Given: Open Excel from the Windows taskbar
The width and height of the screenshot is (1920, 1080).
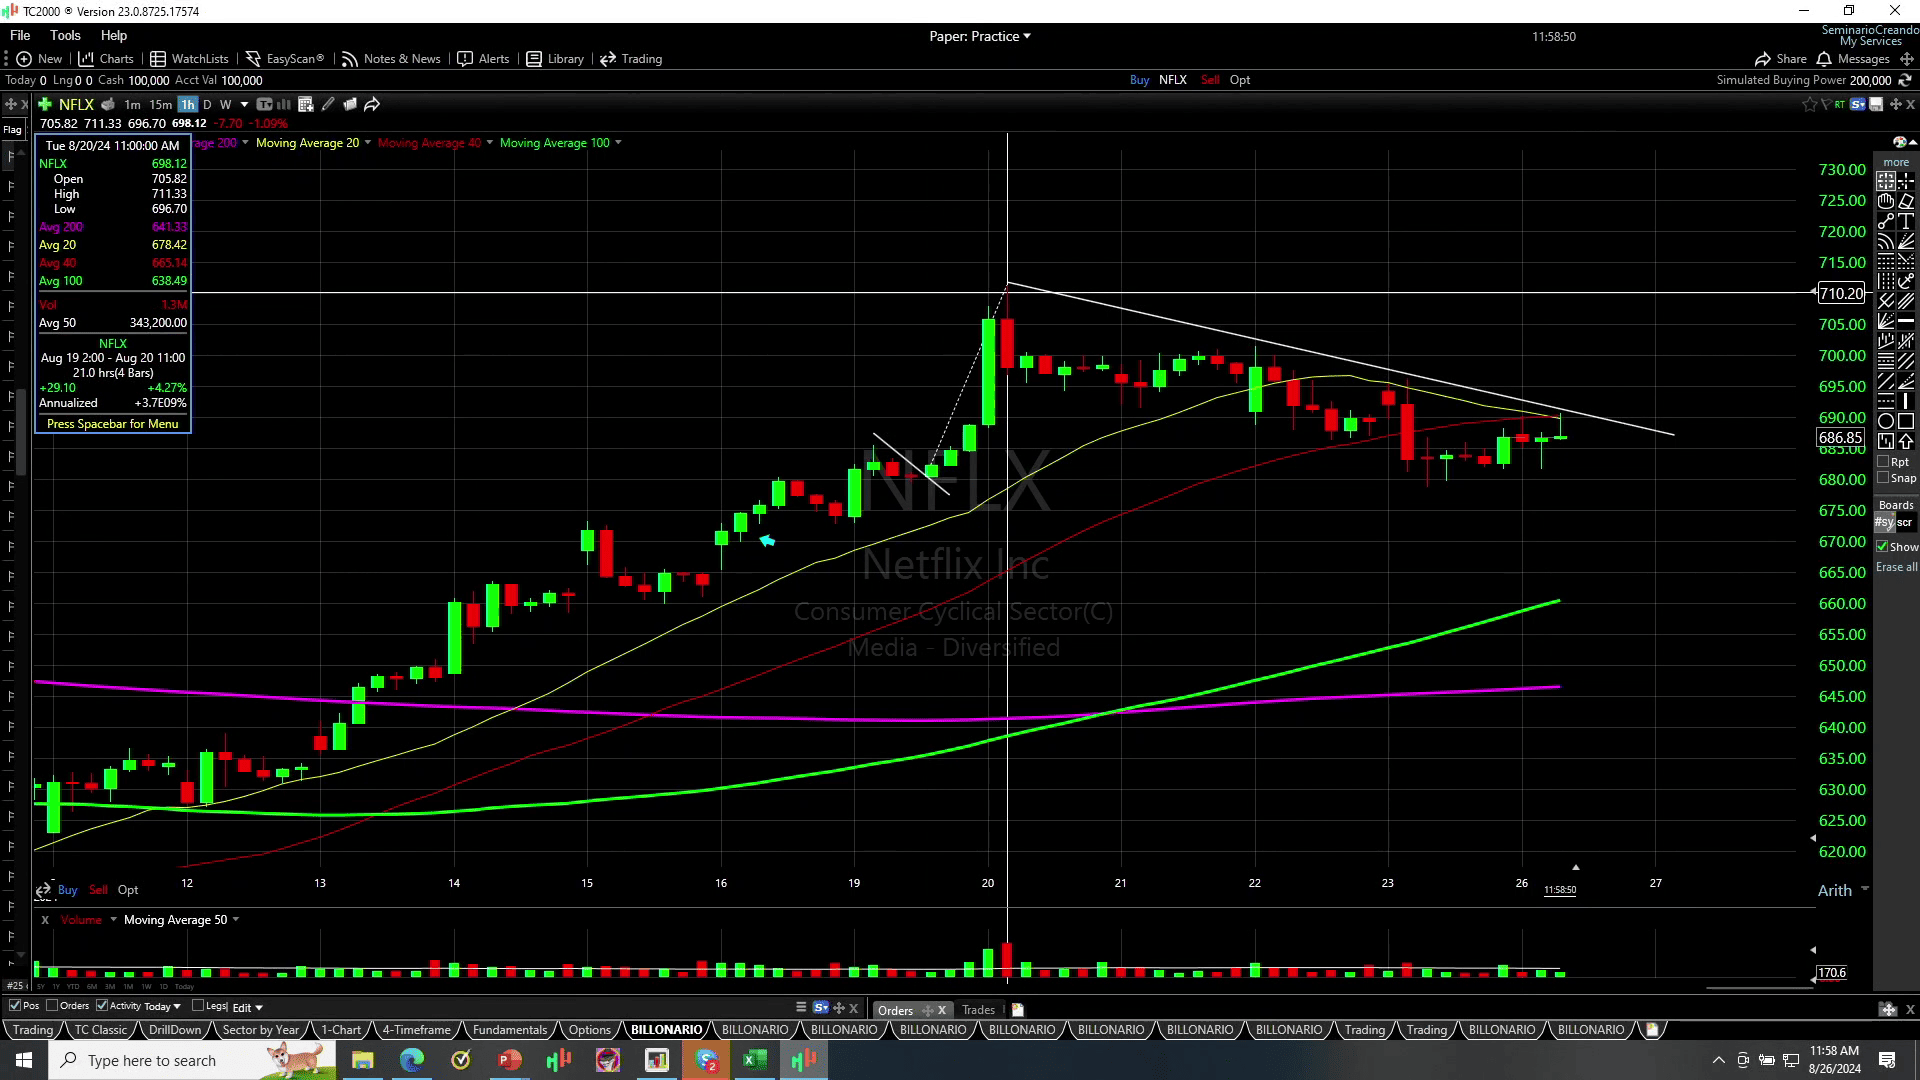Looking at the screenshot, I should click(x=755, y=1060).
